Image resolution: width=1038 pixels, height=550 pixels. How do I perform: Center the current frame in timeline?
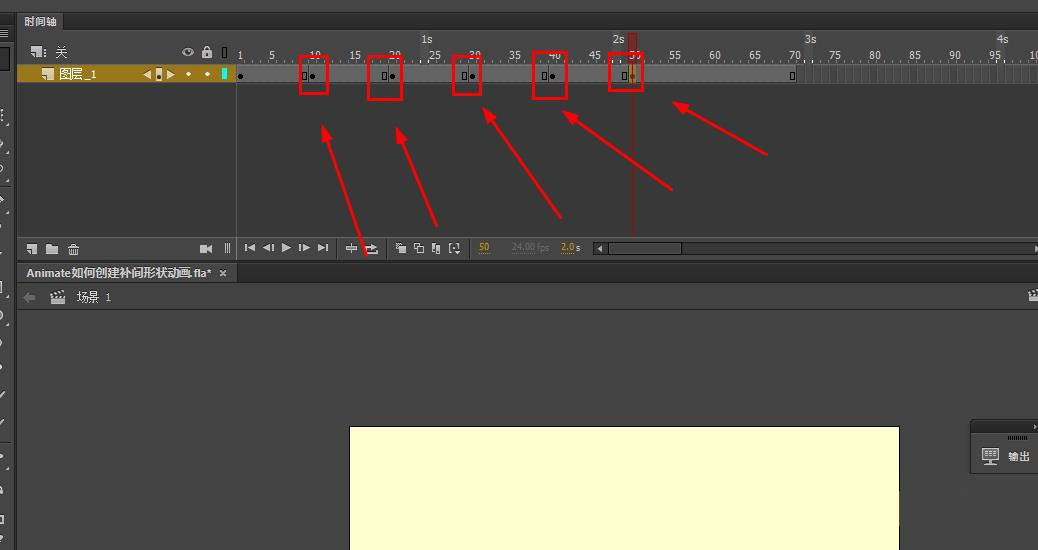tap(352, 248)
